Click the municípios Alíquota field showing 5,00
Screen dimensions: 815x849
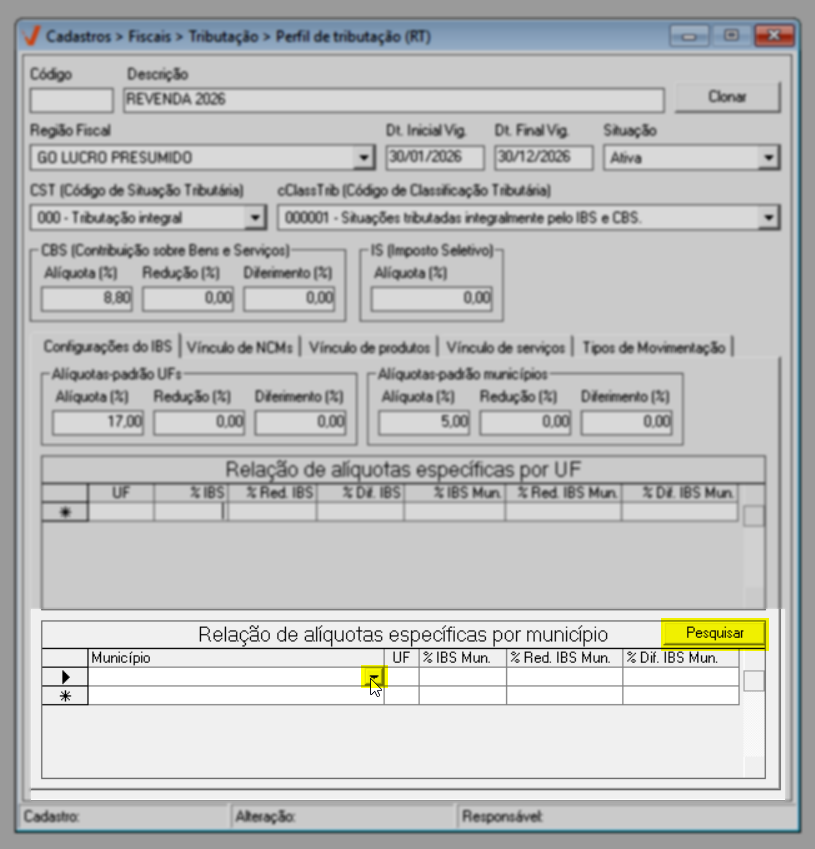424,422
